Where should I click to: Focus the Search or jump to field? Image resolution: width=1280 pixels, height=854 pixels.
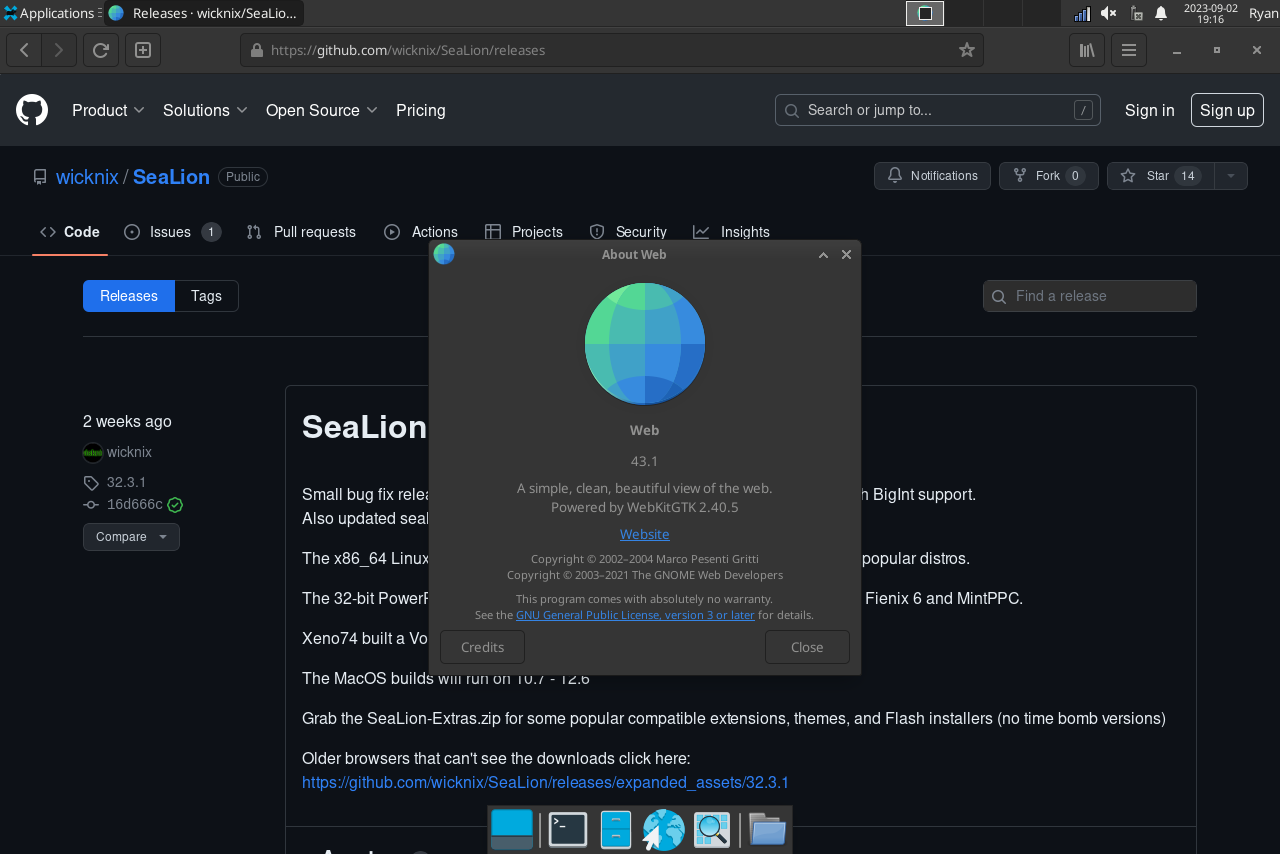938,110
